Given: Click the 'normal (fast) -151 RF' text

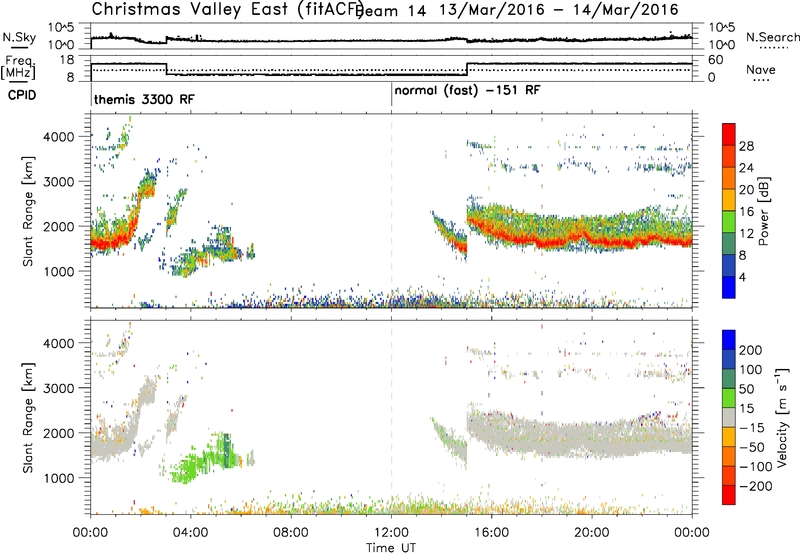Looking at the screenshot, I should pyautogui.click(x=467, y=90).
